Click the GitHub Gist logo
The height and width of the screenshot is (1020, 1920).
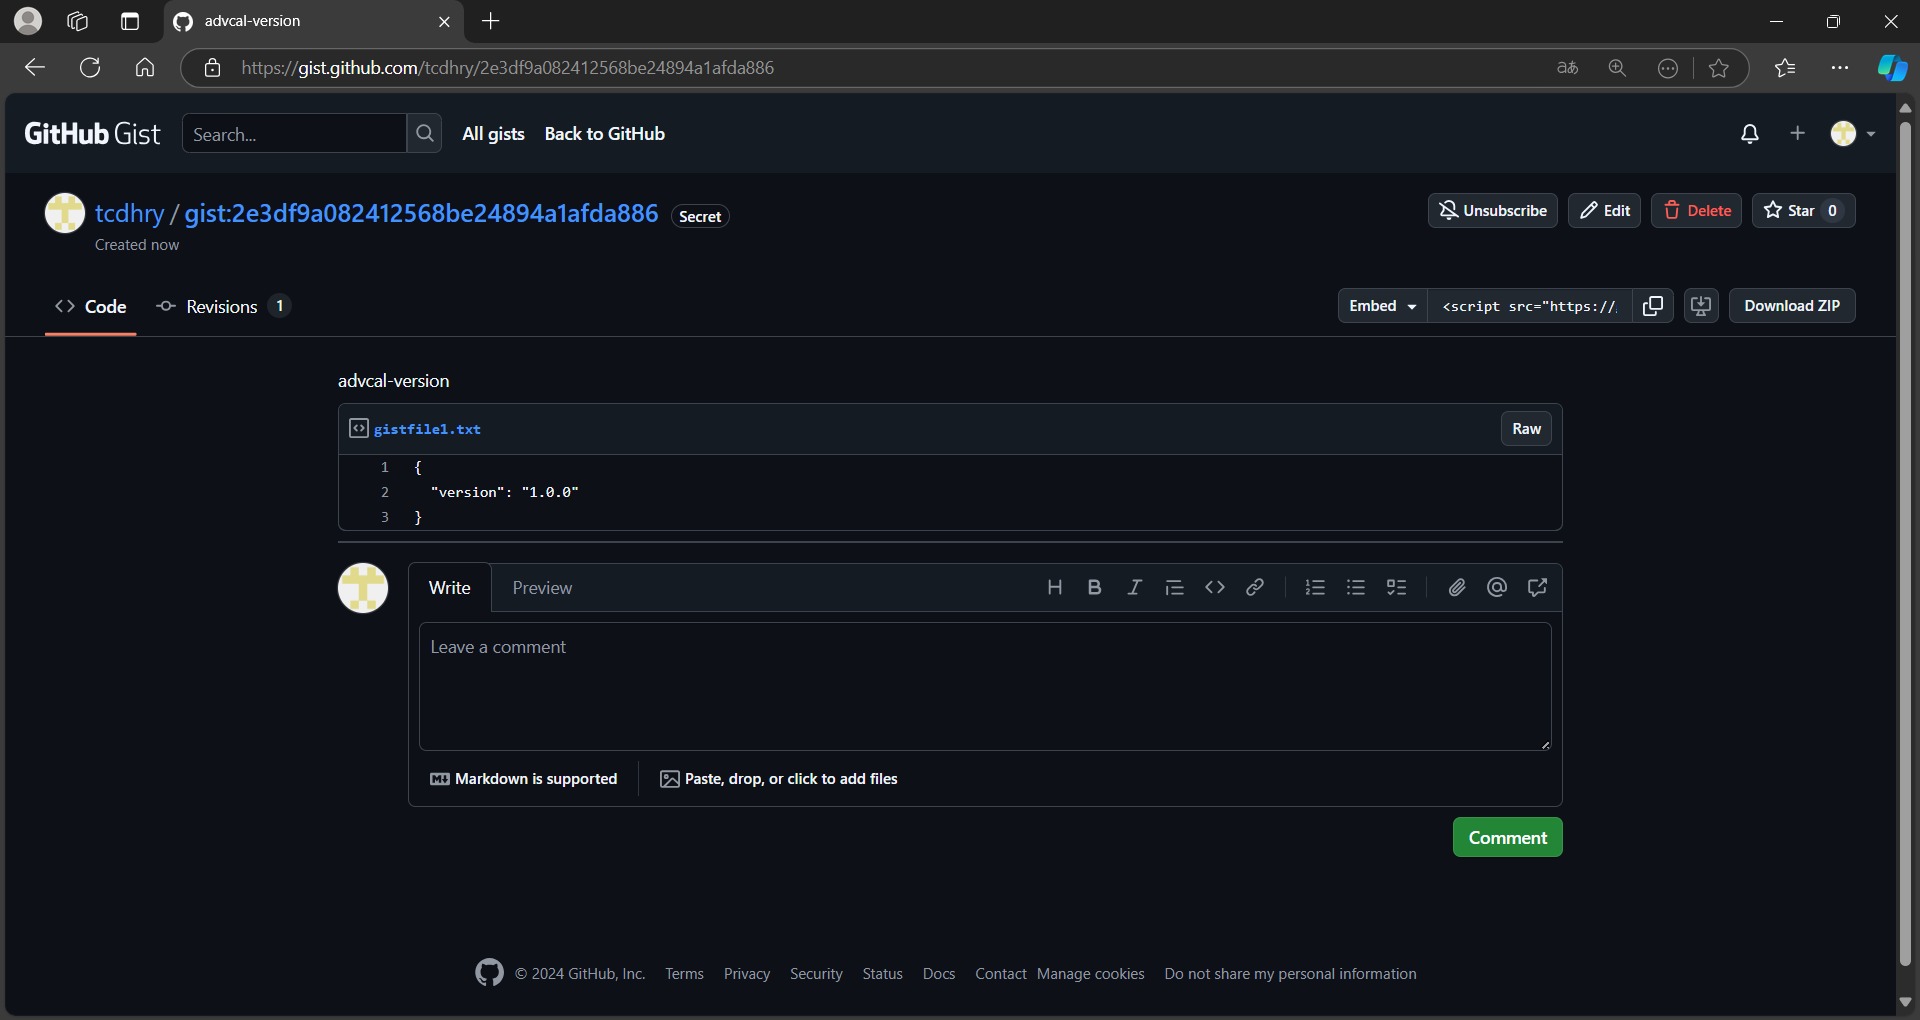[x=92, y=134]
